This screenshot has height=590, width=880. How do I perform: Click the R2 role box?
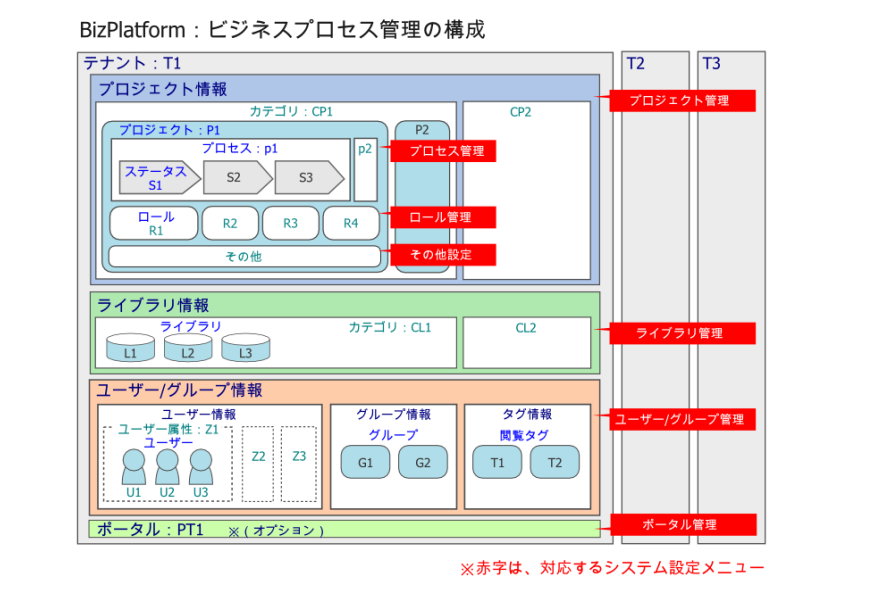click(230, 223)
